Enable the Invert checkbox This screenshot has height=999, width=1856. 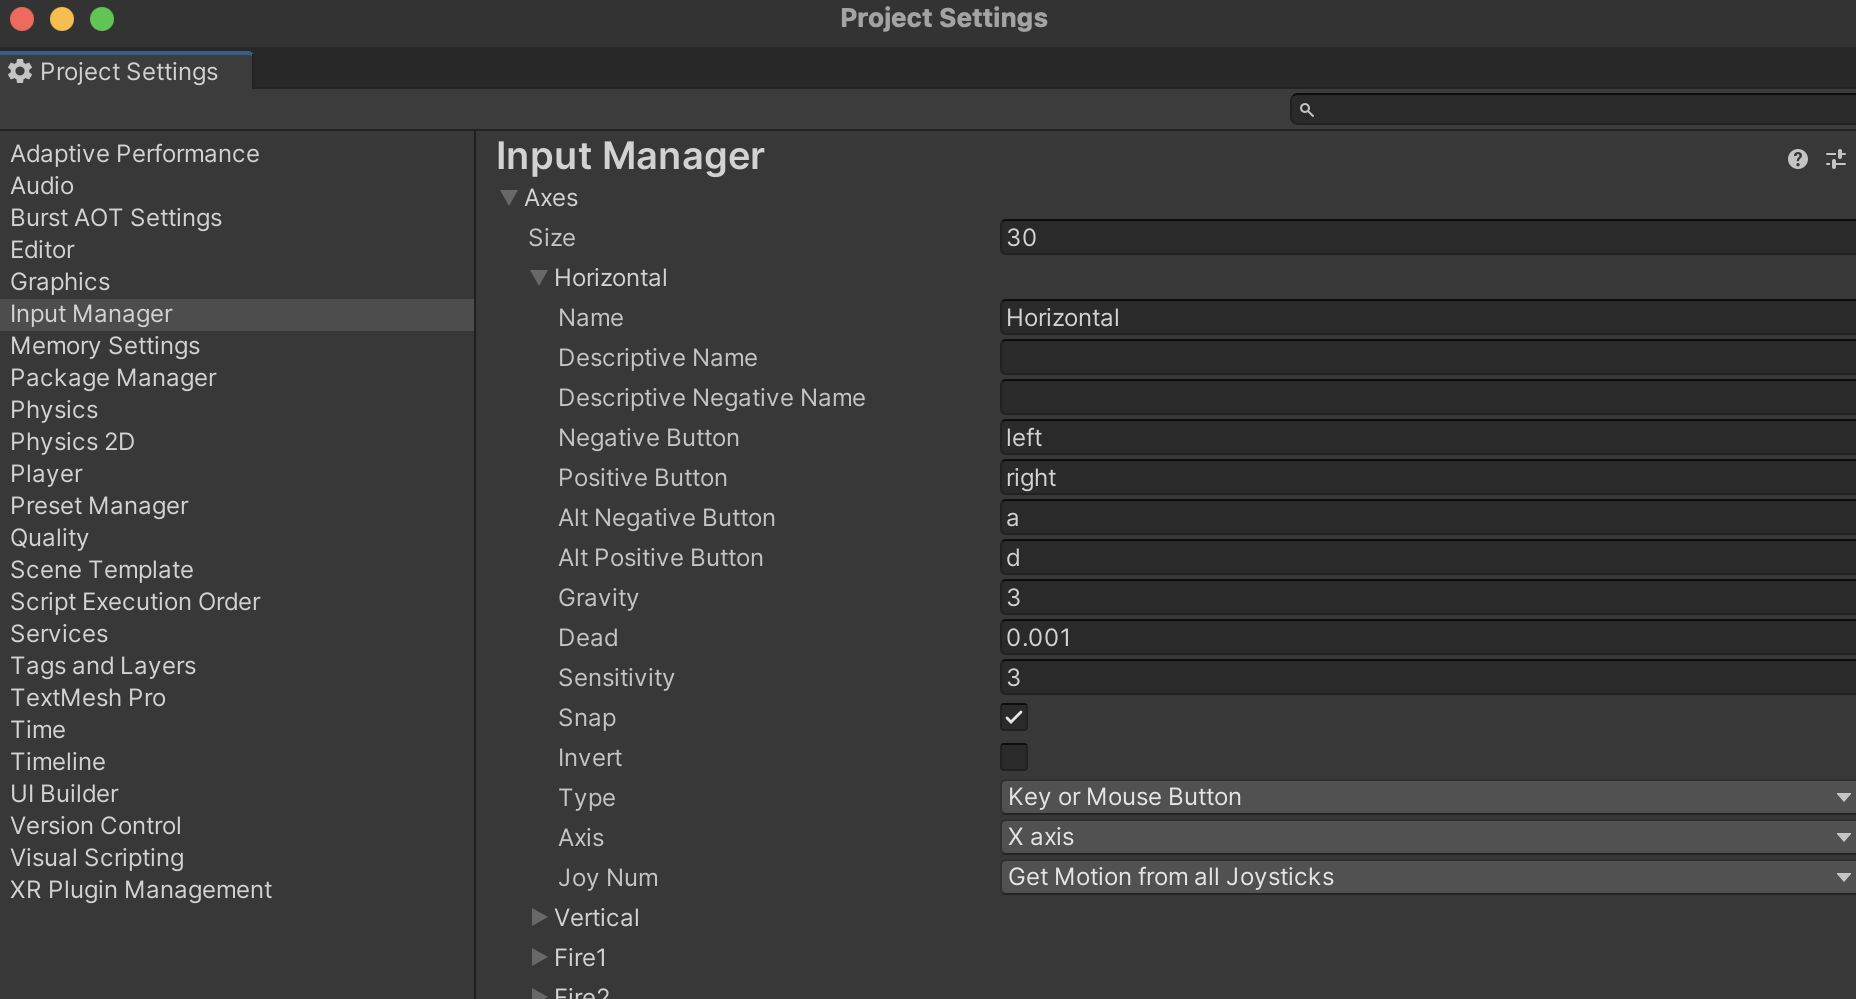(1014, 757)
